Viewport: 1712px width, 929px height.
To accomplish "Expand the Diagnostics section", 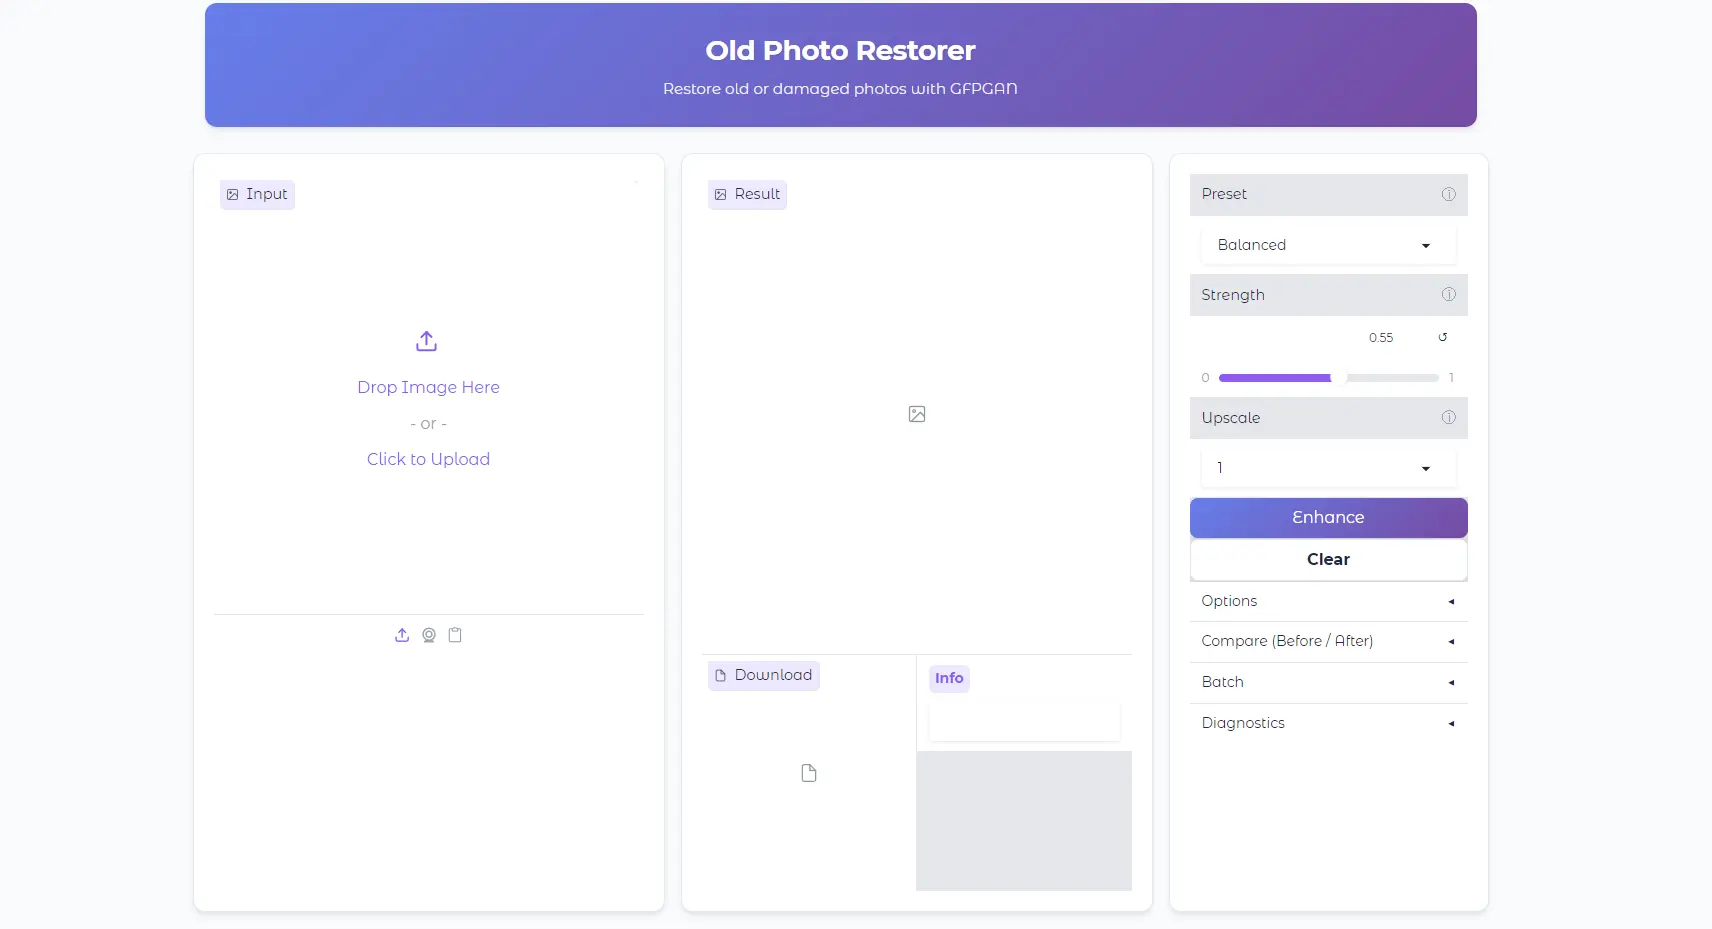I will click(1327, 723).
